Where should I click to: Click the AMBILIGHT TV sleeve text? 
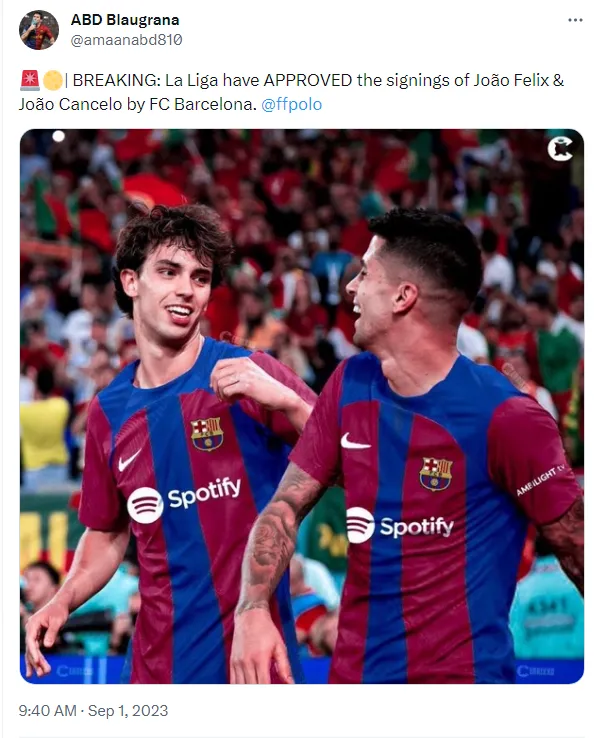coord(540,480)
